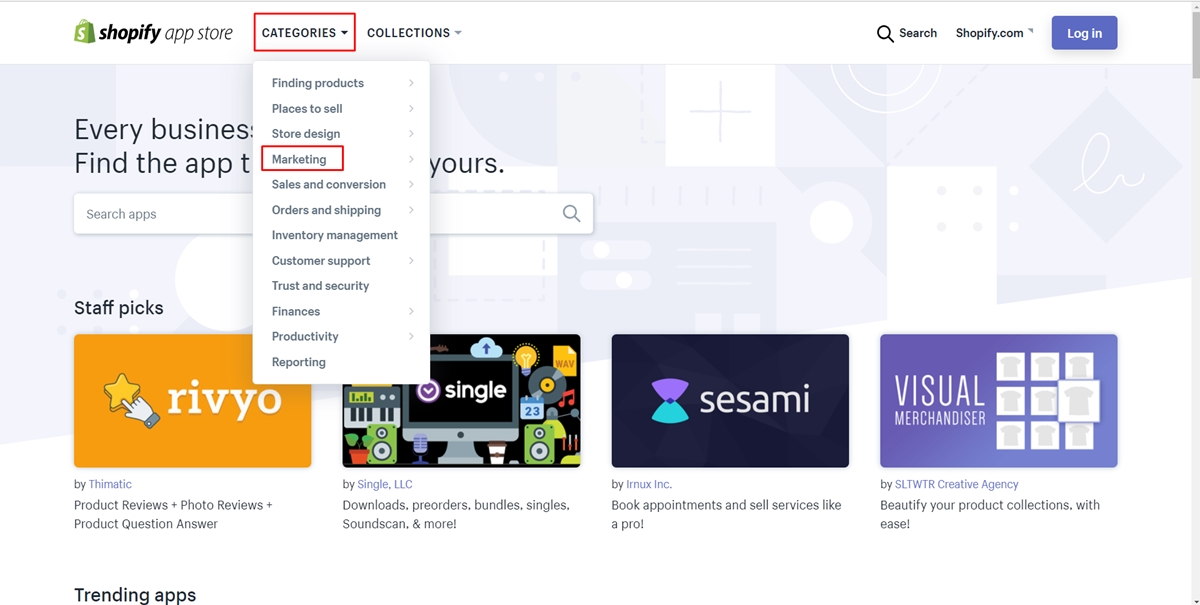Open the Single, LLC developer link
1200x605 pixels.
(385, 484)
